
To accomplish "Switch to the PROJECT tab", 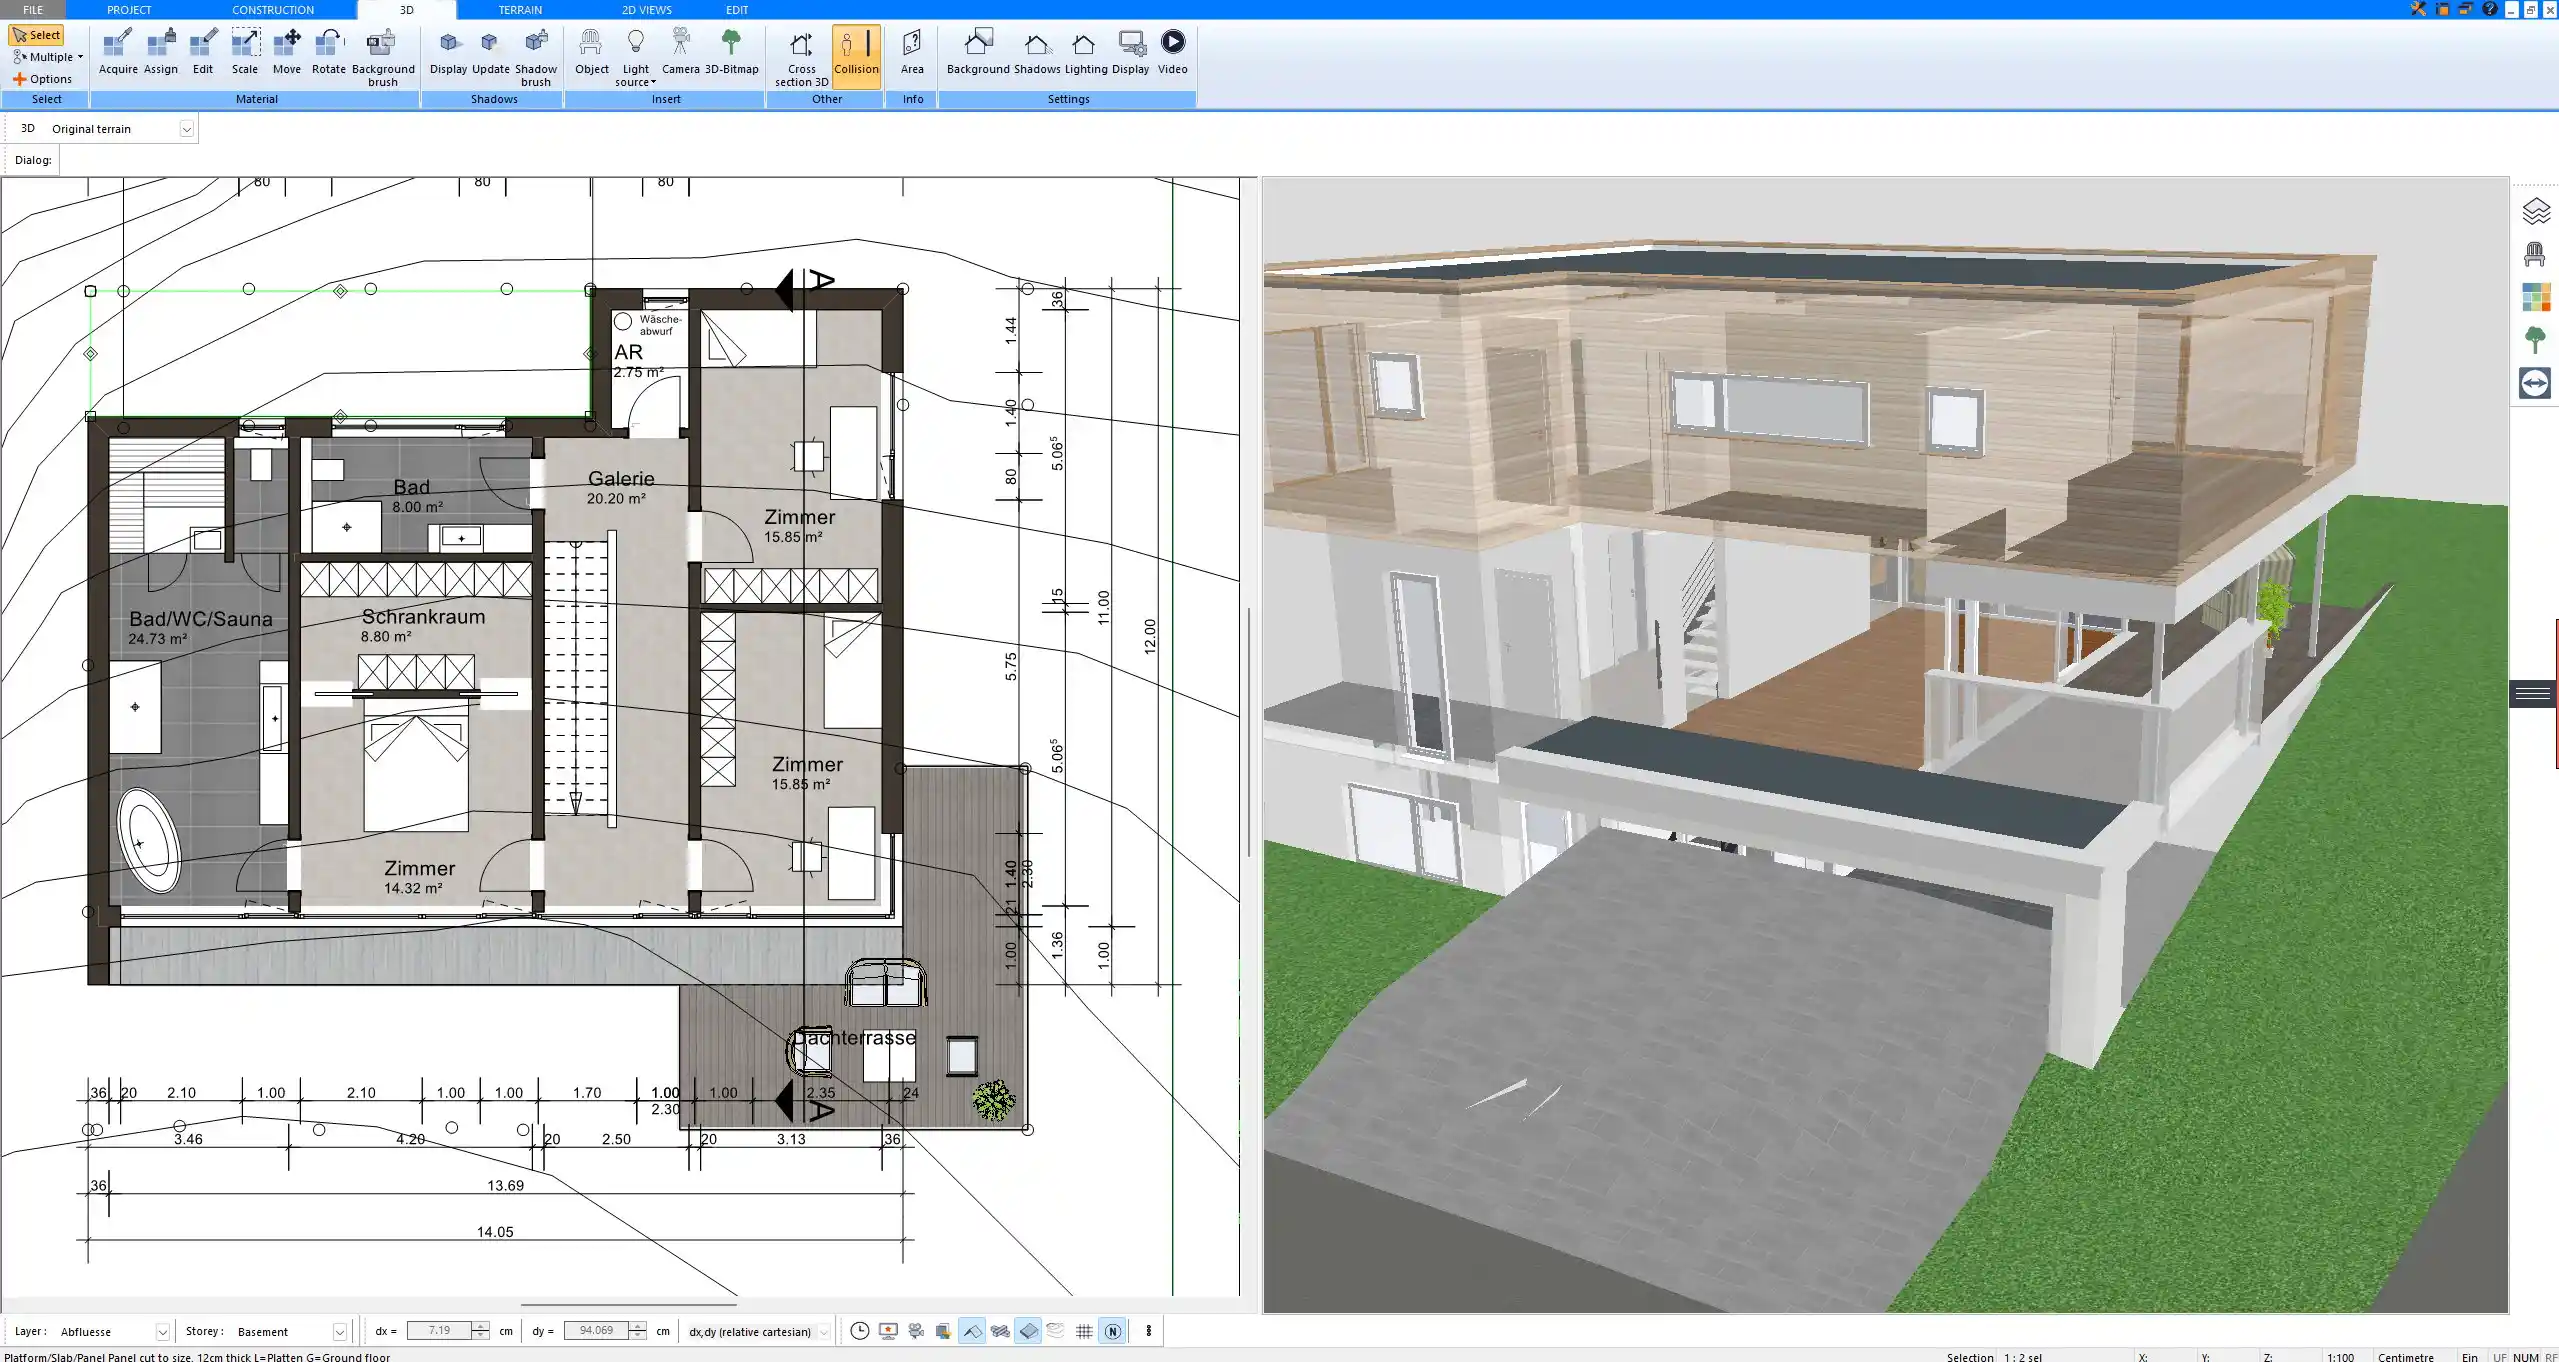I will click(129, 9).
